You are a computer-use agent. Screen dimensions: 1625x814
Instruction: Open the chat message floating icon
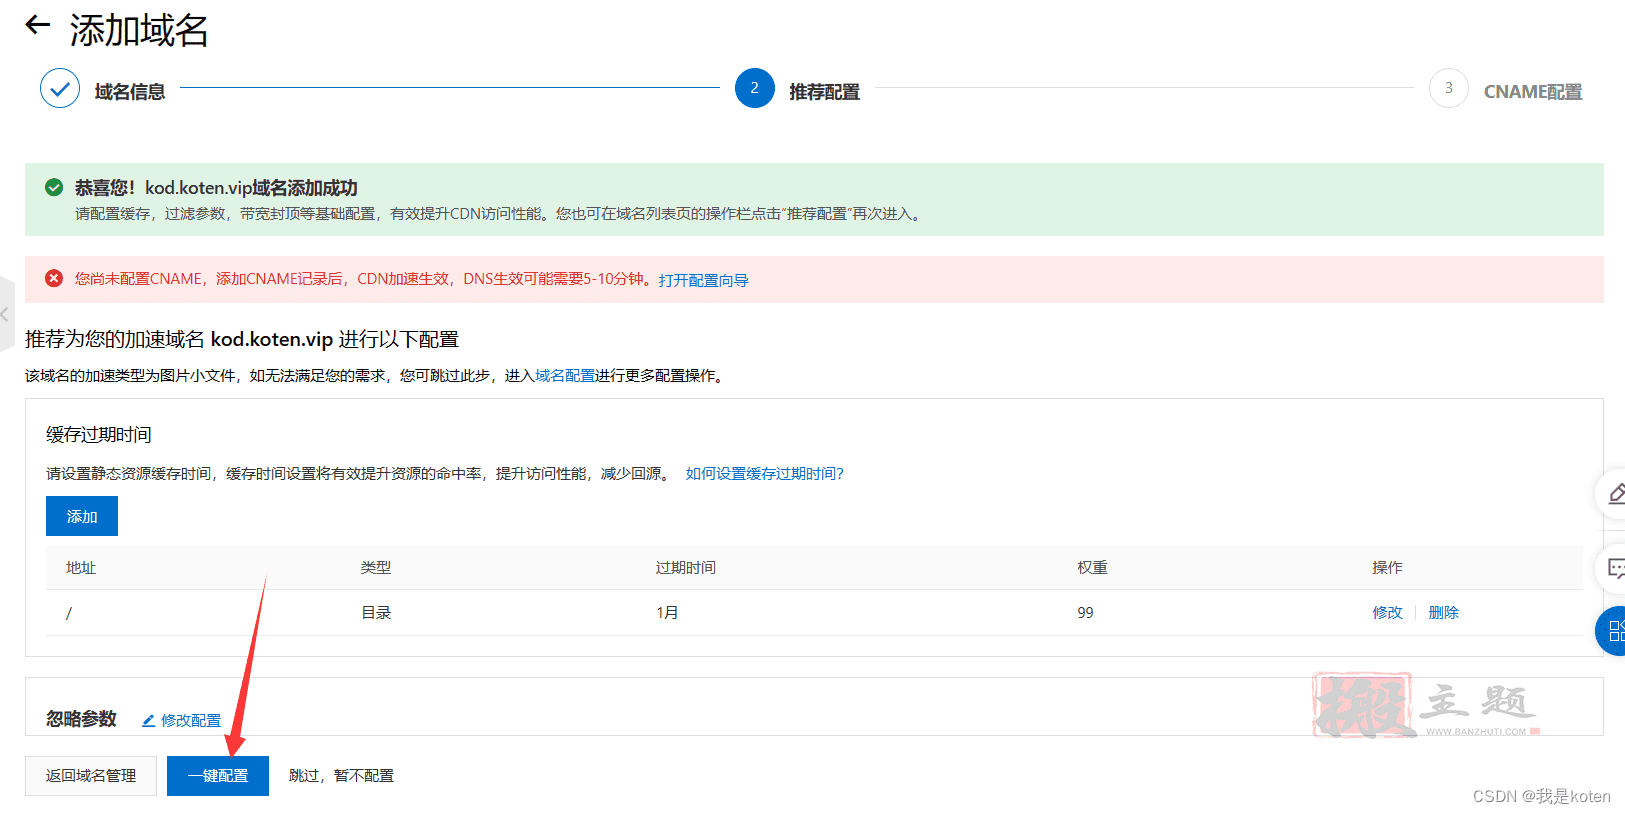point(1613,569)
